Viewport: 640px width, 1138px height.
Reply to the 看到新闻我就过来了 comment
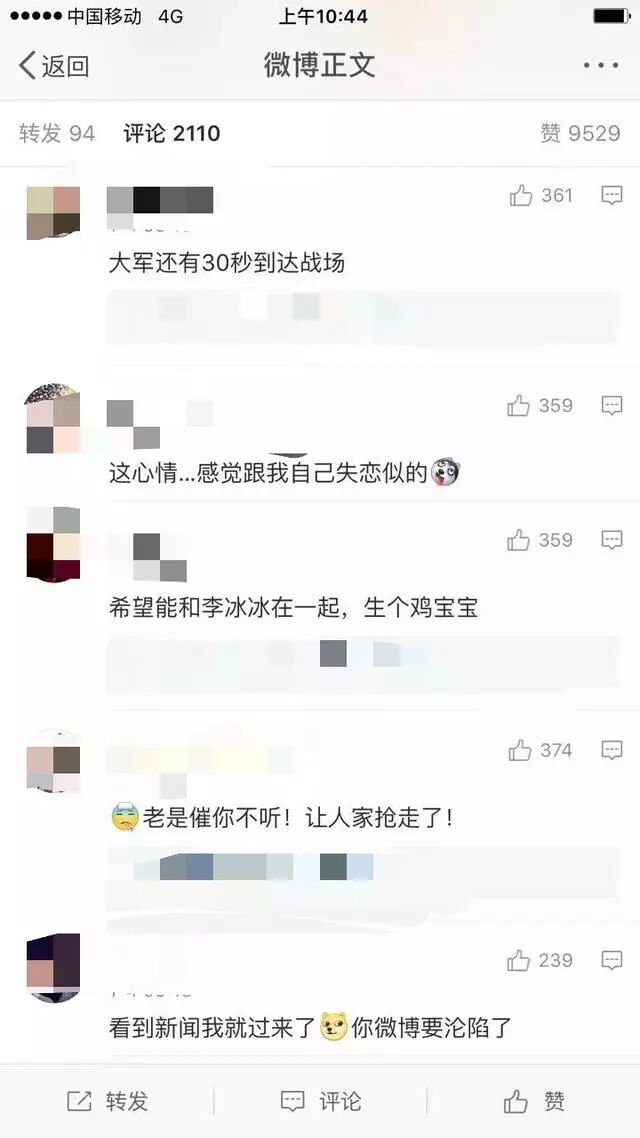[612, 961]
